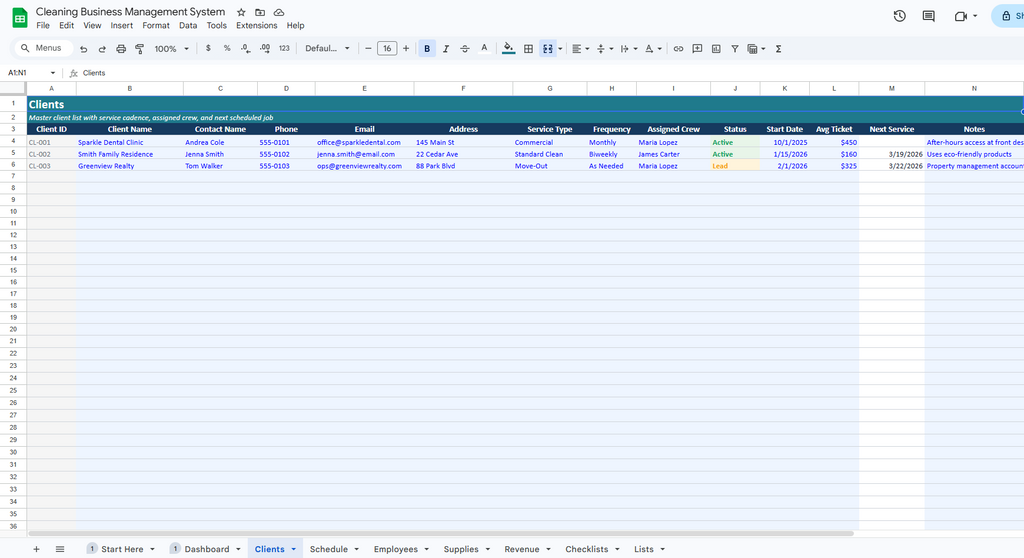Image resolution: width=1024 pixels, height=558 pixels.
Task: Open the Format menu
Action: [x=155, y=25]
